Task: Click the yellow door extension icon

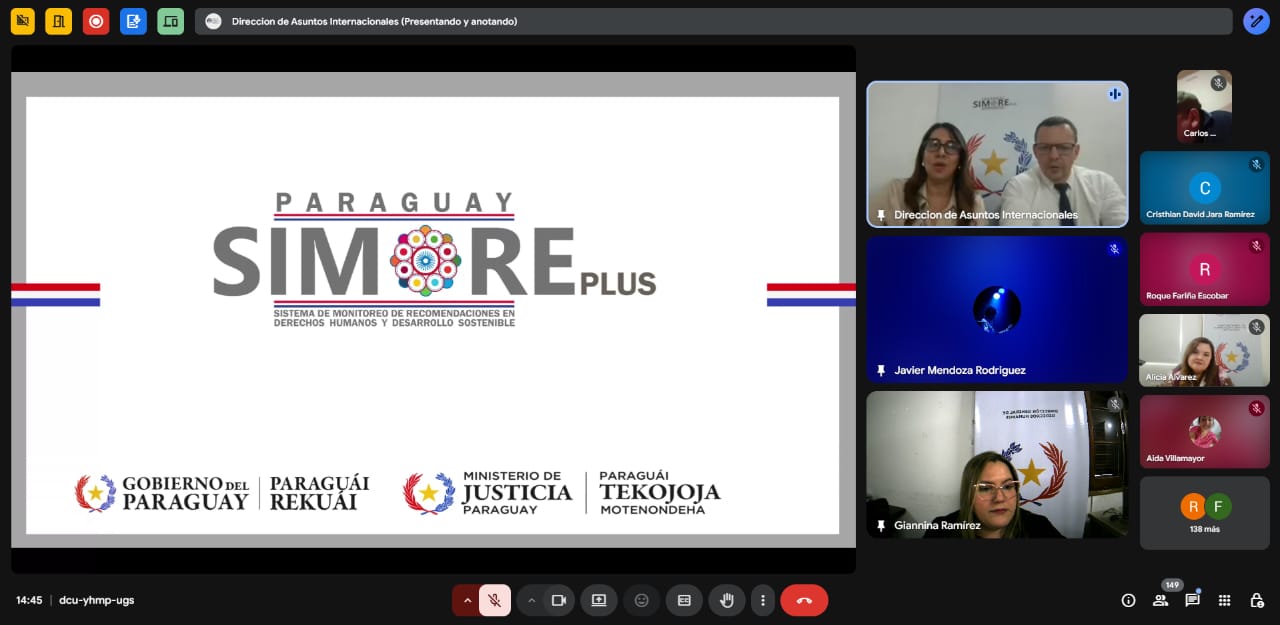Action: [59, 21]
